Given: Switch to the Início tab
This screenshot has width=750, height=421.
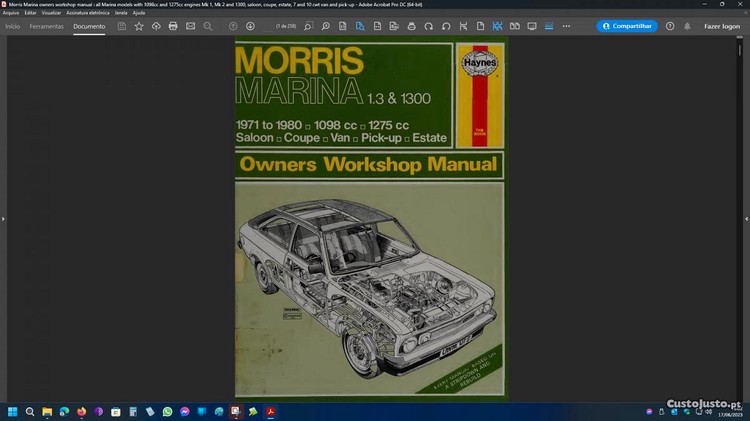Looking at the screenshot, I should 13,26.
